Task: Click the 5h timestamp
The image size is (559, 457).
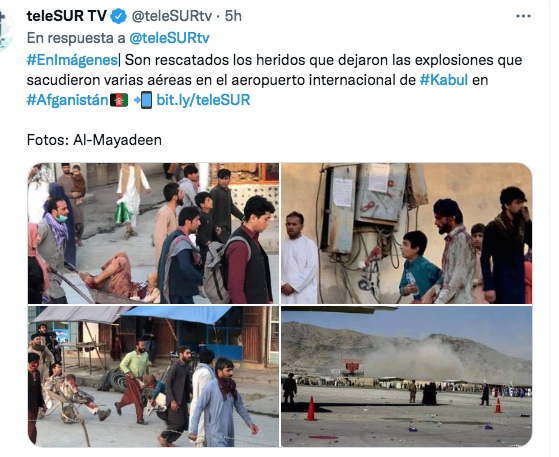Action: [x=233, y=16]
